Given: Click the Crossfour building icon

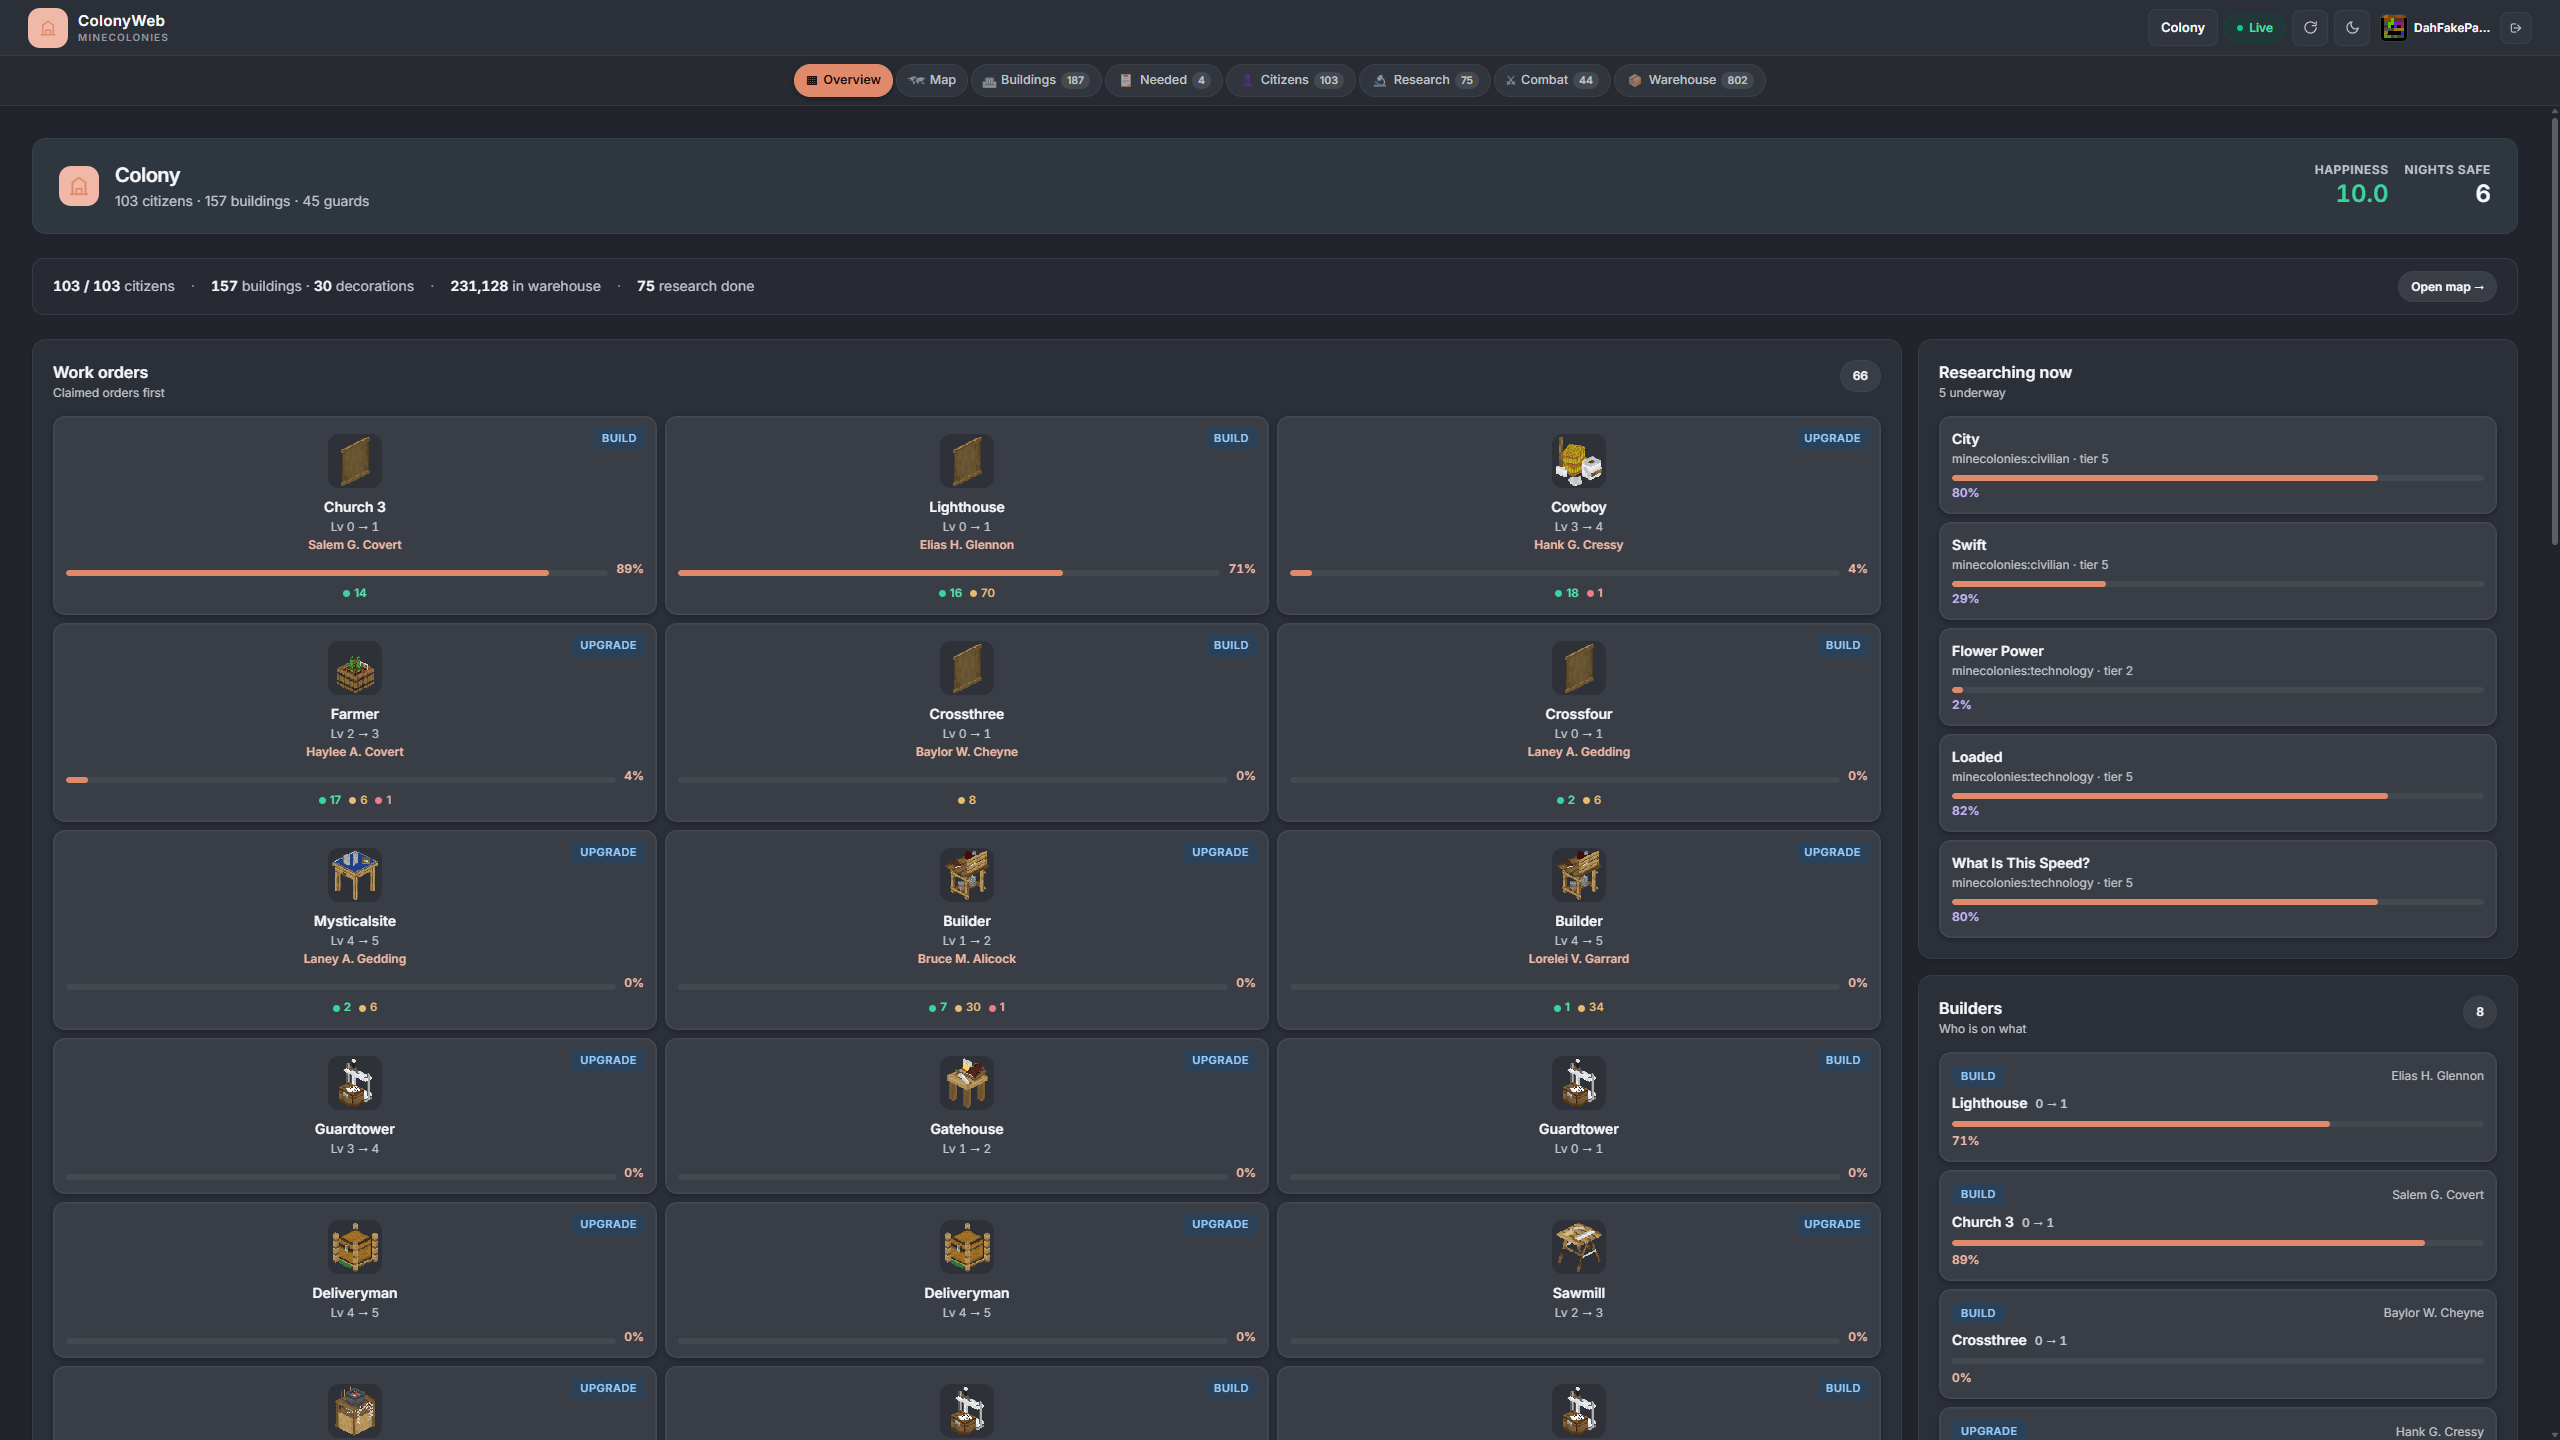Looking at the screenshot, I should click(1579, 668).
